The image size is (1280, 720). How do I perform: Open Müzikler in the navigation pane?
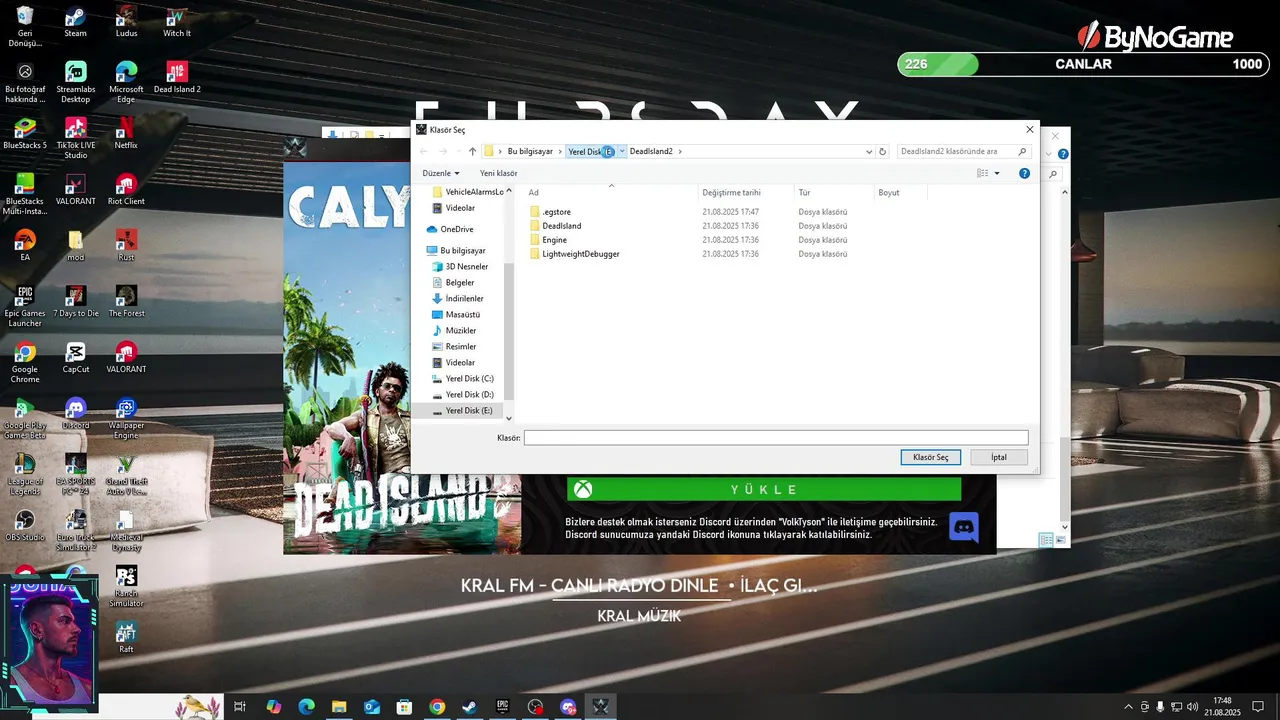[x=460, y=331]
